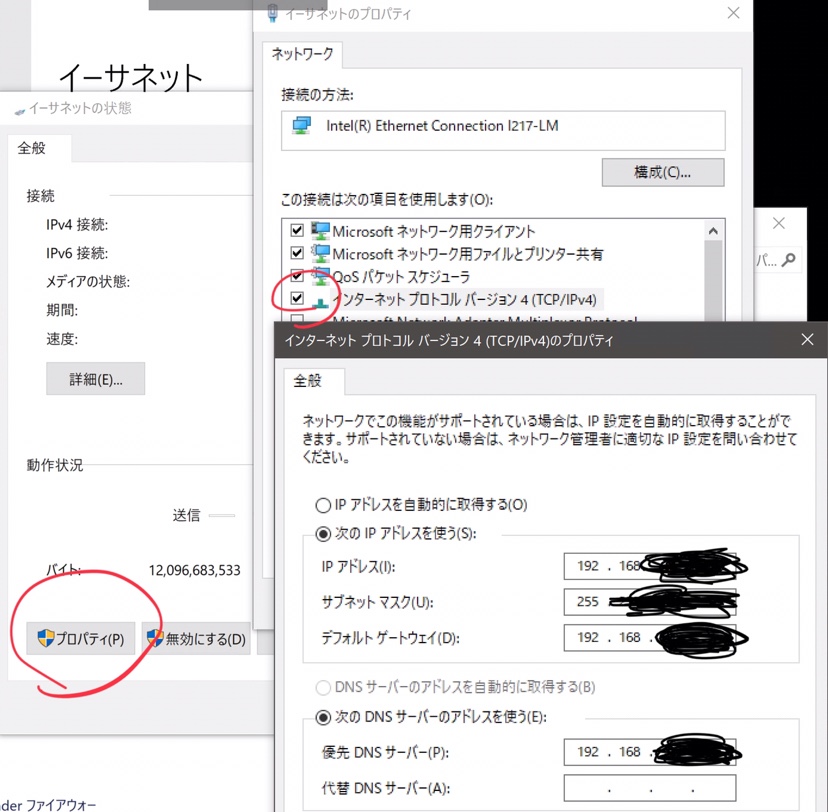828x812 pixels.
Task: Click the 期間 label in status dialog
Action: (62, 310)
